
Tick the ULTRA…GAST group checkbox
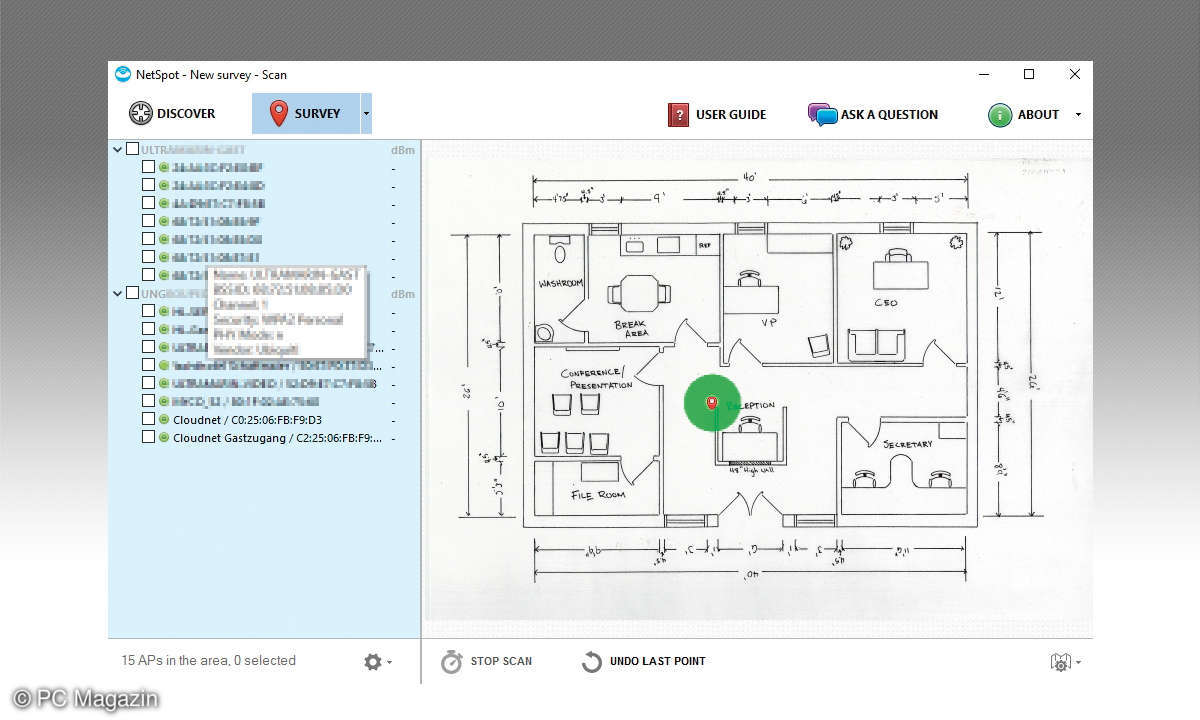pyautogui.click(x=132, y=149)
